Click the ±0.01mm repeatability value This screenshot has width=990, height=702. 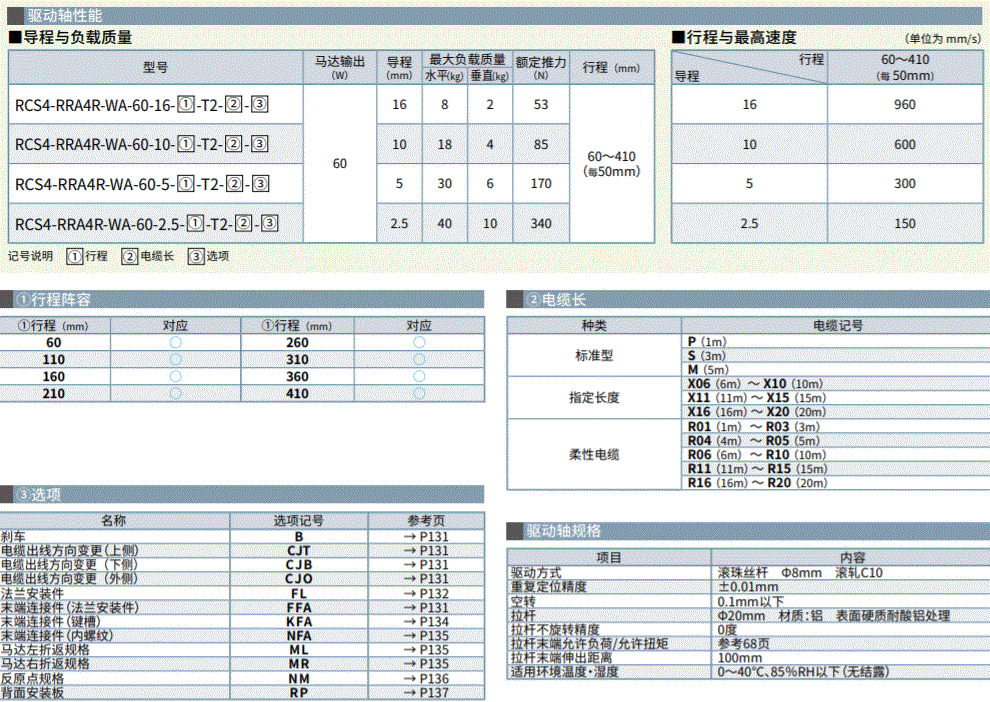(748, 586)
